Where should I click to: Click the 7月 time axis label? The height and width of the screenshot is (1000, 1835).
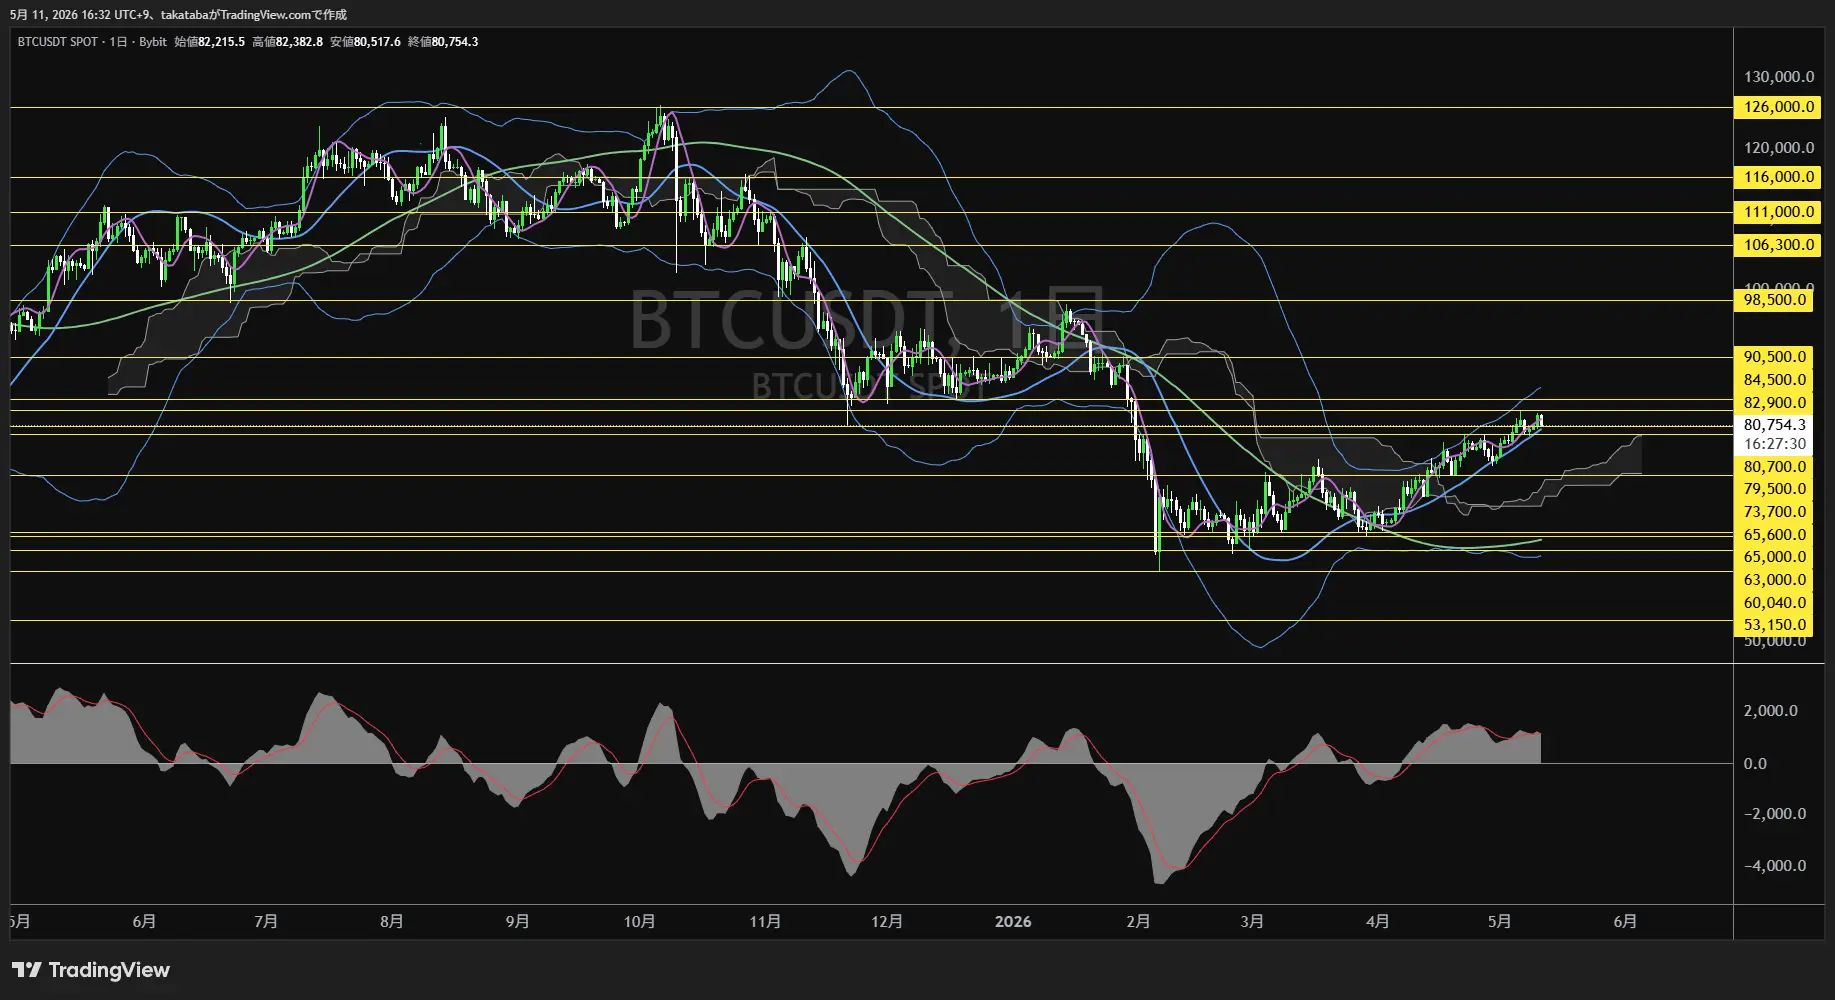pos(266,922)
